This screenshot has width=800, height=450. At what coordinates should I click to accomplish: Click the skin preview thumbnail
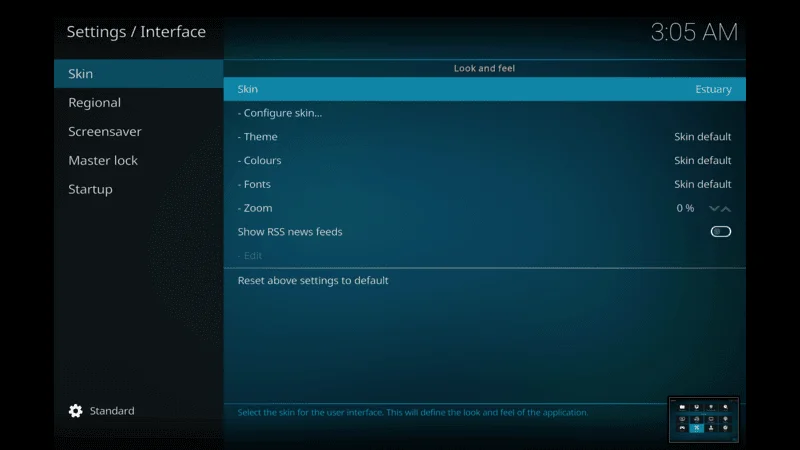(x=704, y=419)
